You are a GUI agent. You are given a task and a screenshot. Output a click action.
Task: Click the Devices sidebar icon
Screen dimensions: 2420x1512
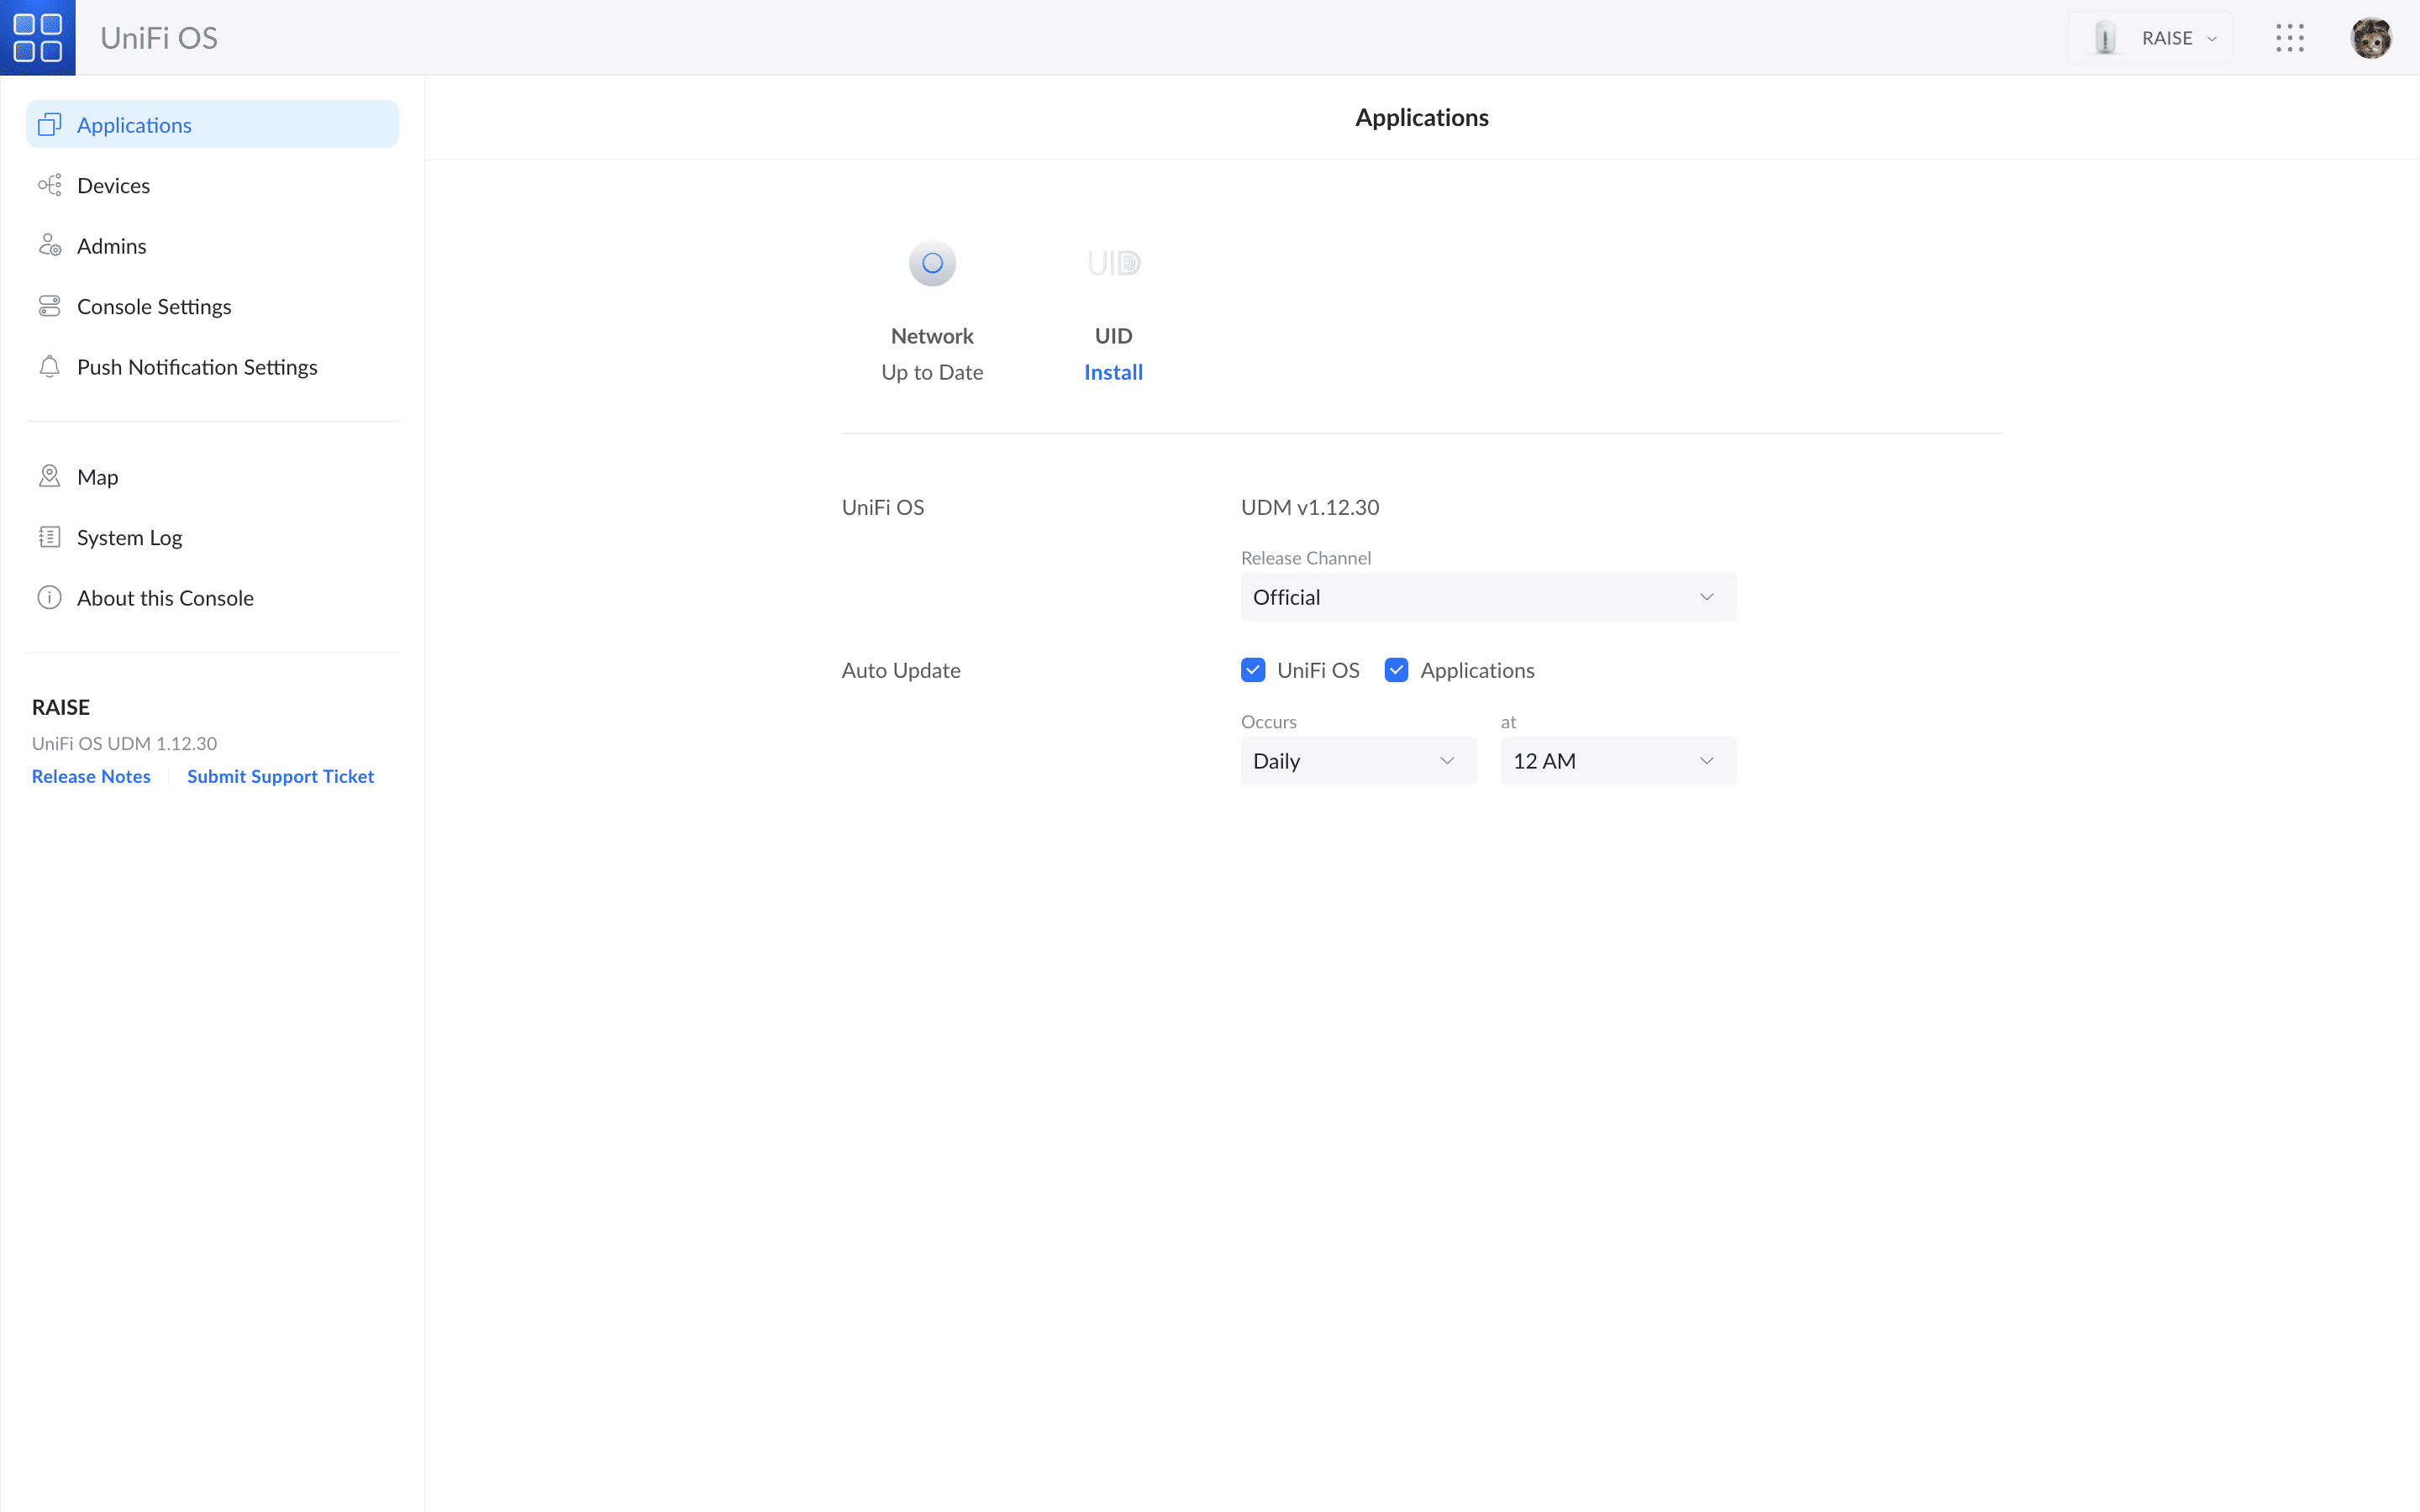click(49, 185)
